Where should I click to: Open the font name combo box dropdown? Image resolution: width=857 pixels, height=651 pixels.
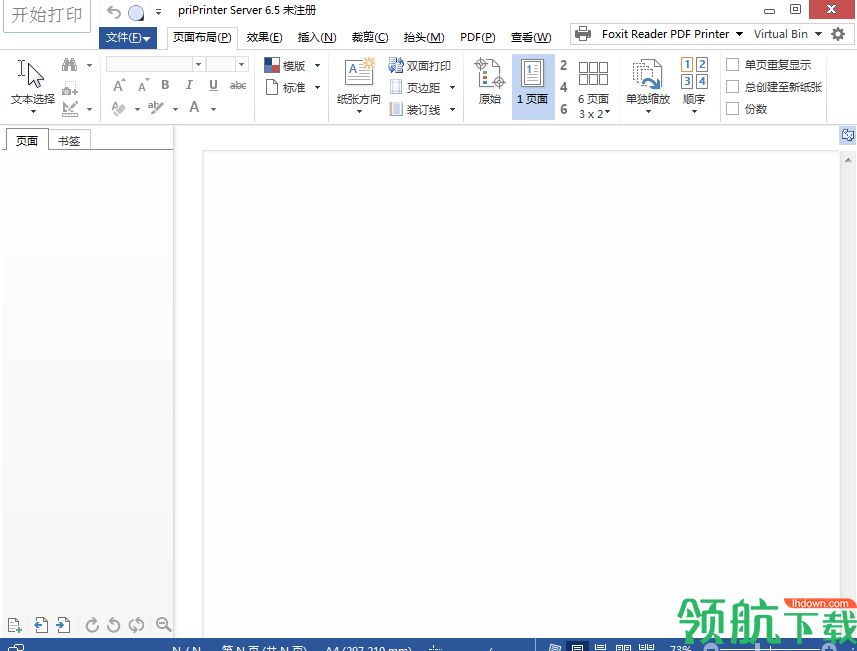pyautogui.click(x=198, y=64)
